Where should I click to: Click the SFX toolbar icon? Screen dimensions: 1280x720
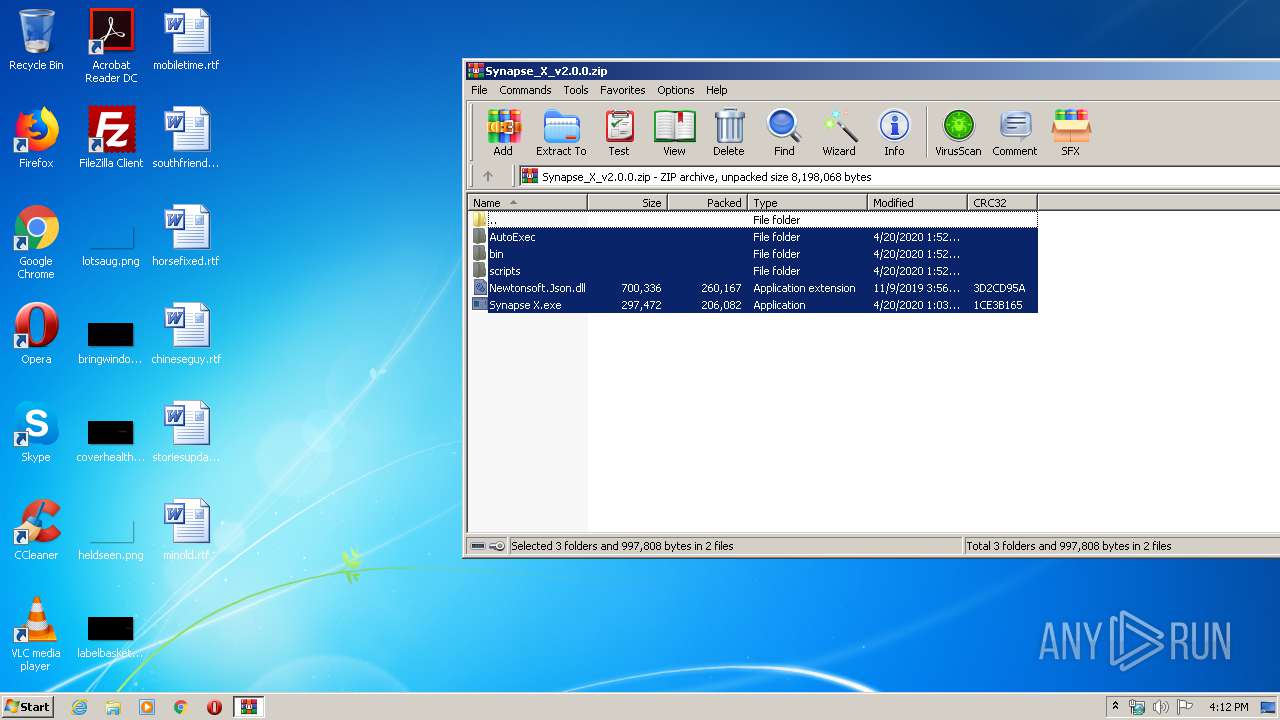(x=1070, y=133)
